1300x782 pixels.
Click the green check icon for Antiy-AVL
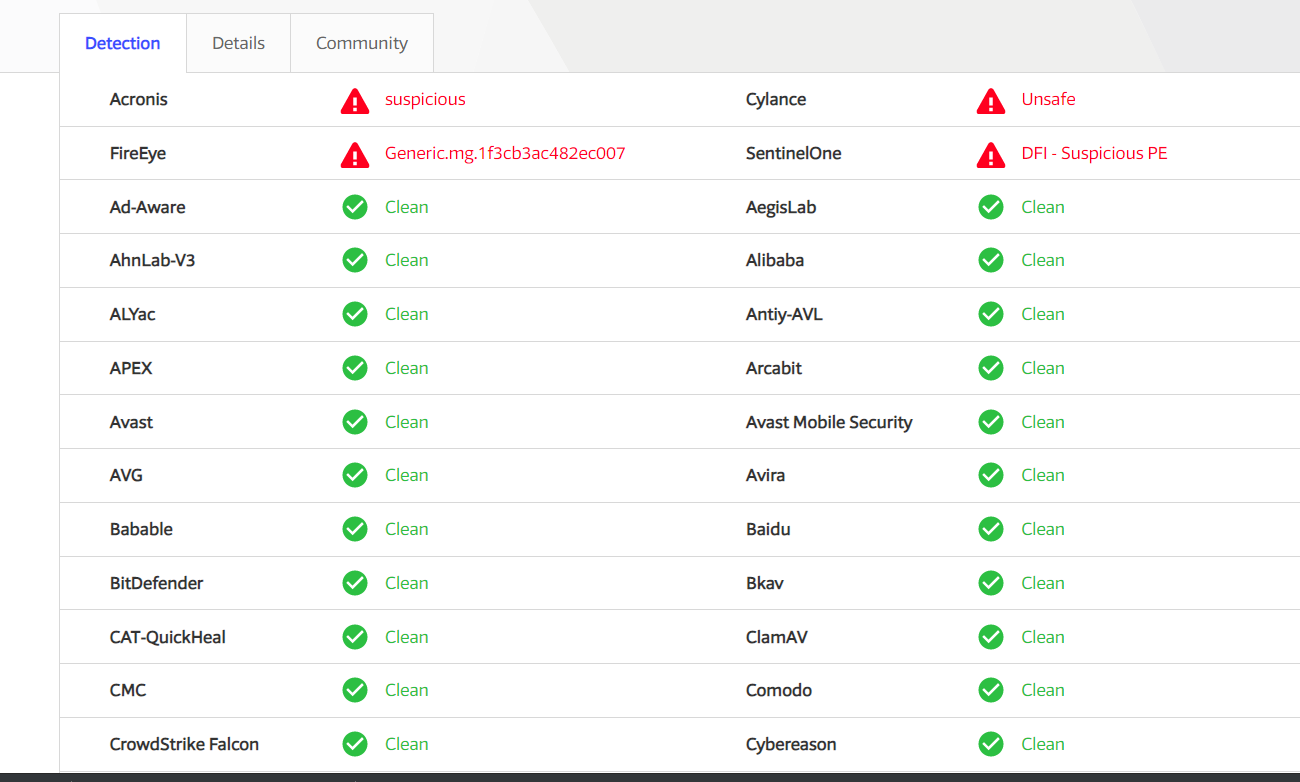[991, 314]
